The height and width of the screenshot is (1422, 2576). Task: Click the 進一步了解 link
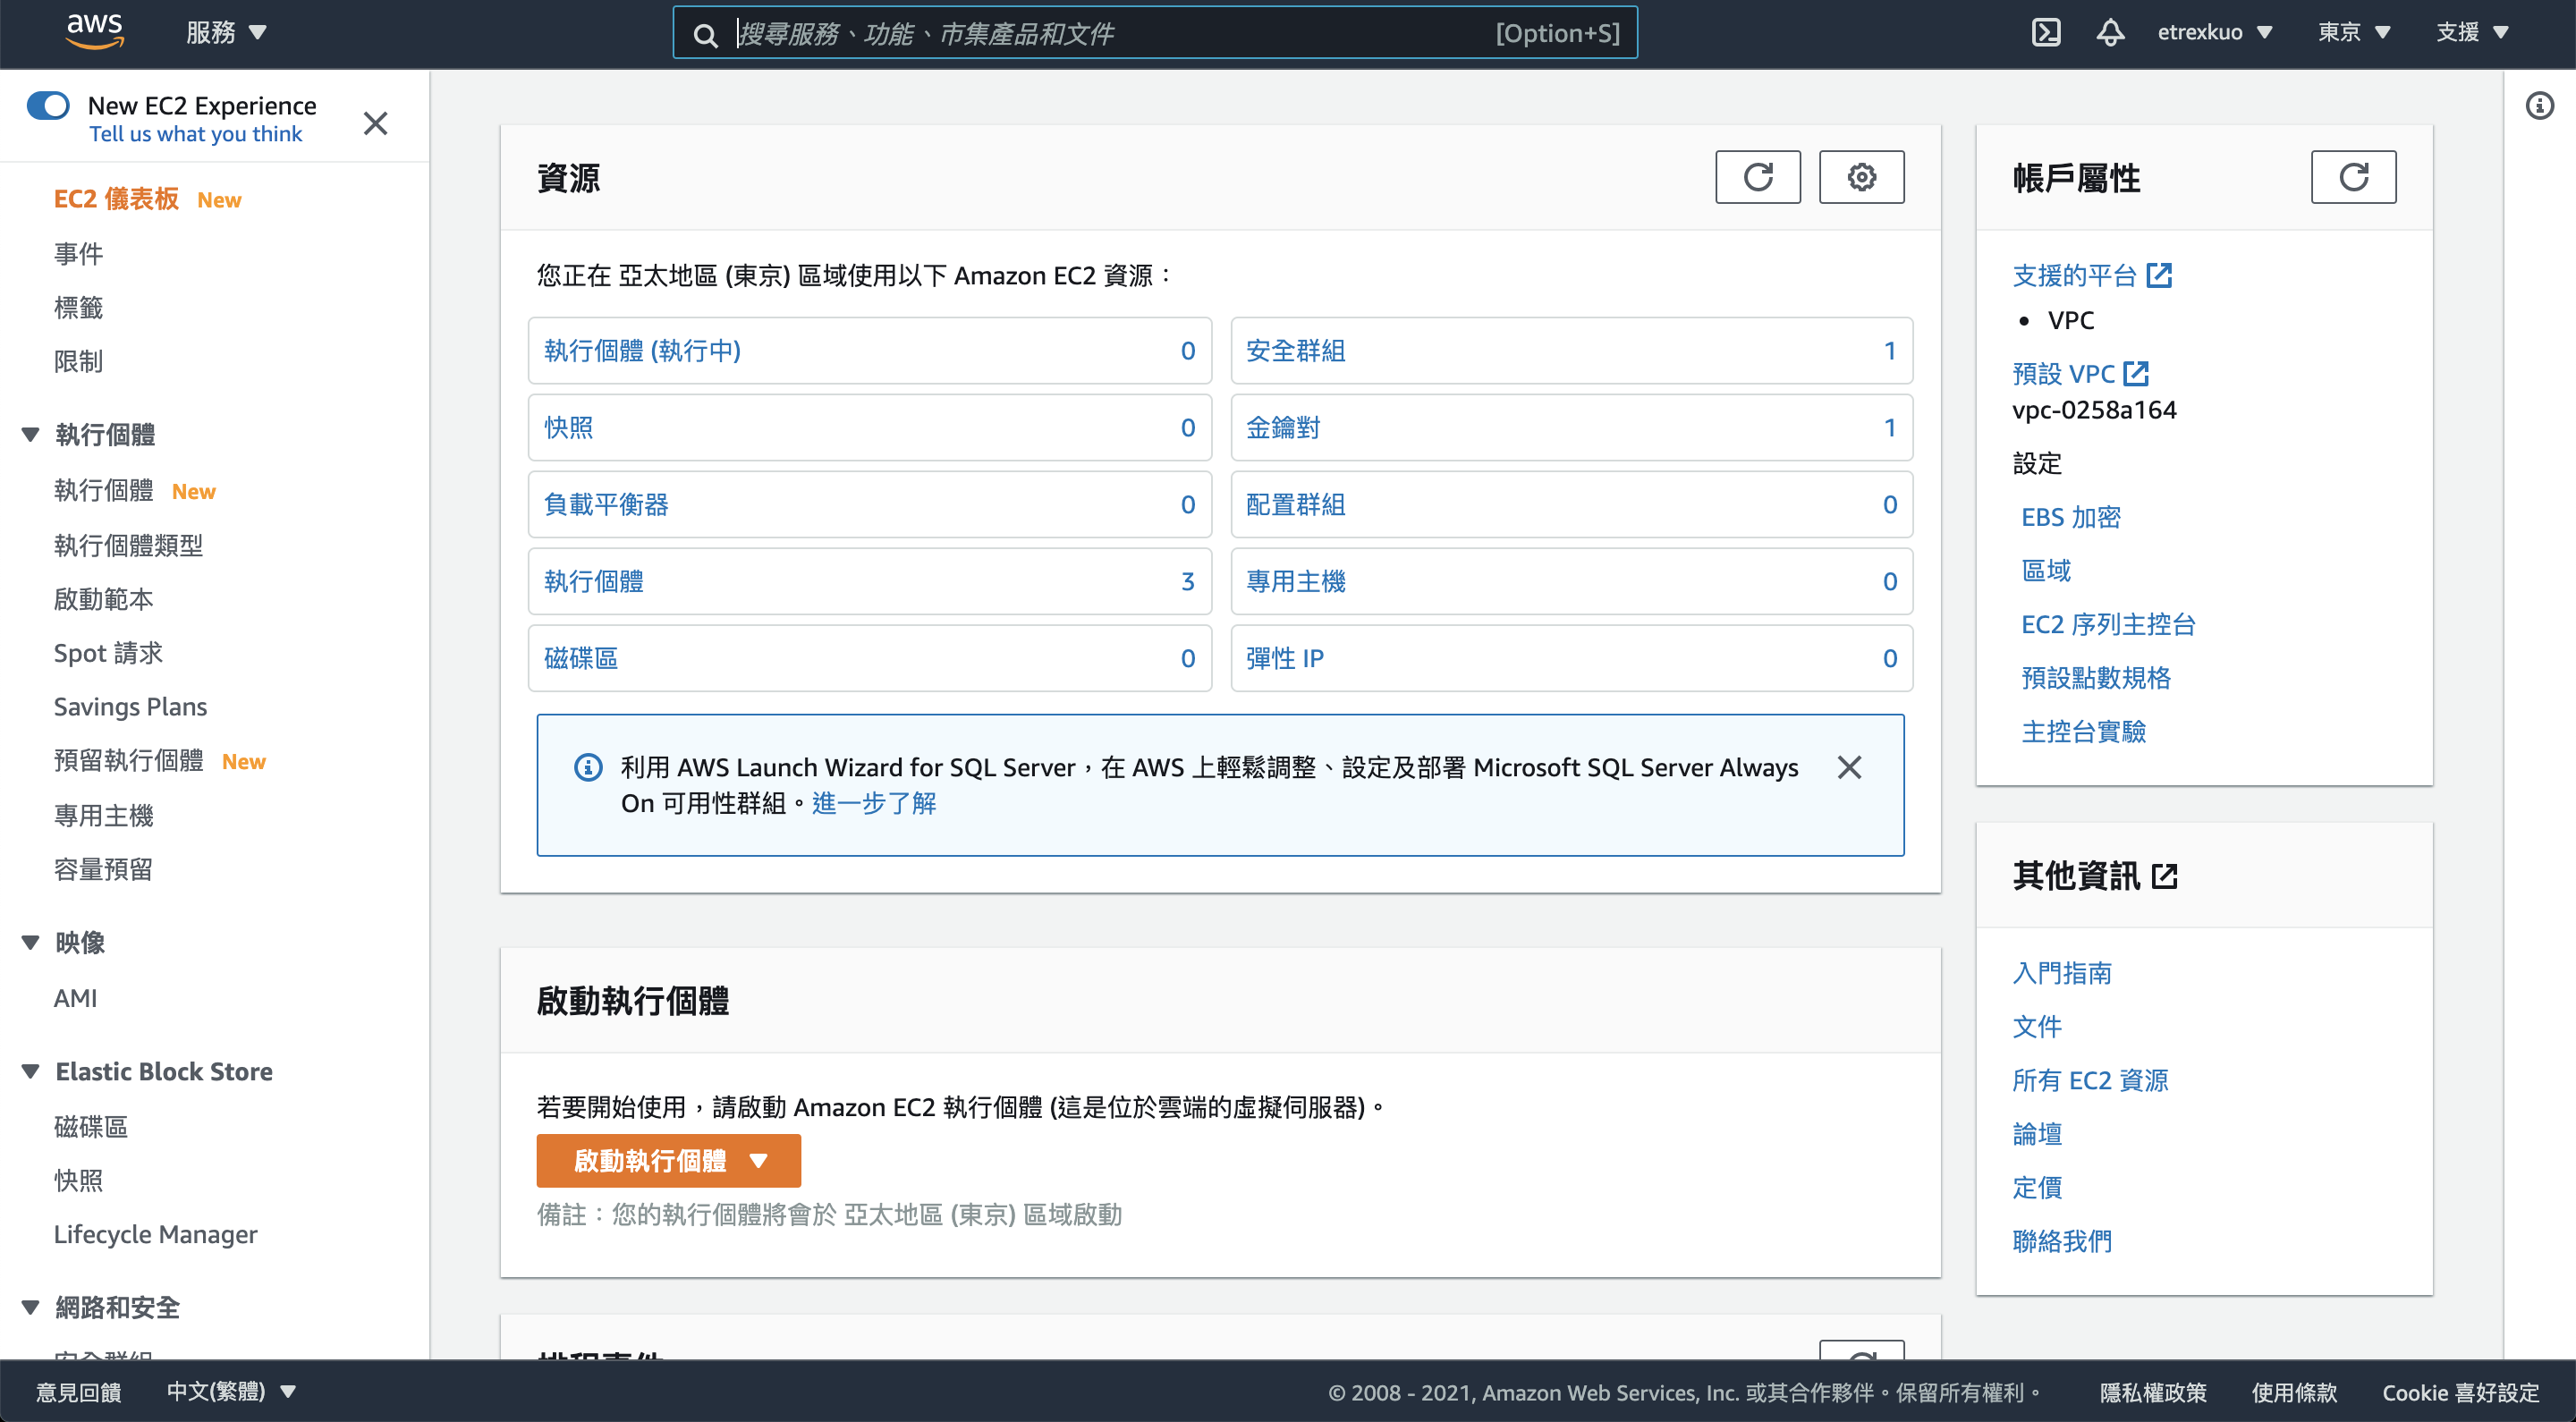(x=874, y=803)
